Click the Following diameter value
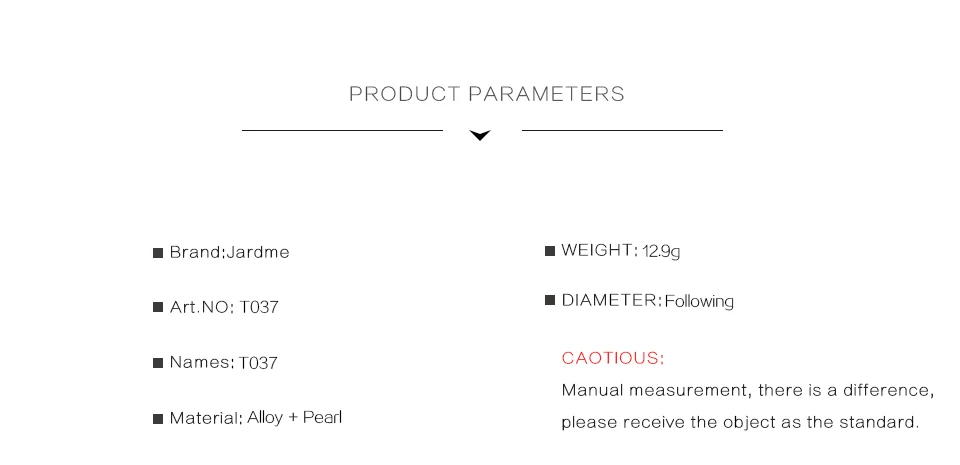The height and width of the screenshot is (465, 960). (x=699, y=301)
